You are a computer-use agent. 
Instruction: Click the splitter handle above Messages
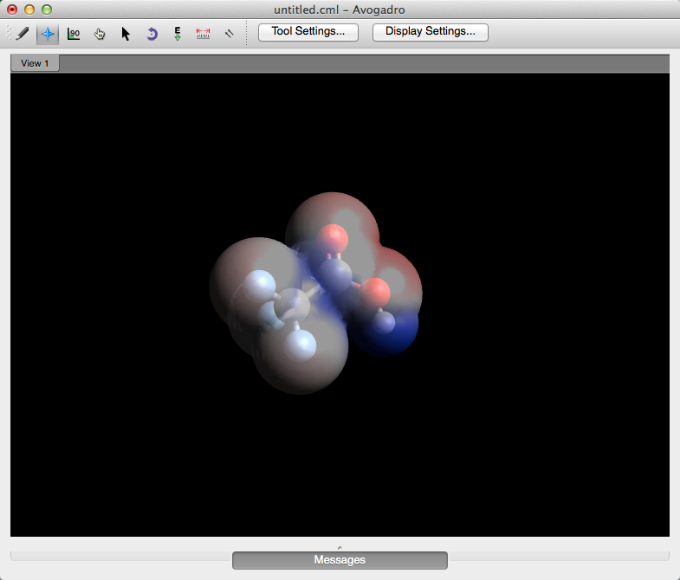tap(339, 546)
